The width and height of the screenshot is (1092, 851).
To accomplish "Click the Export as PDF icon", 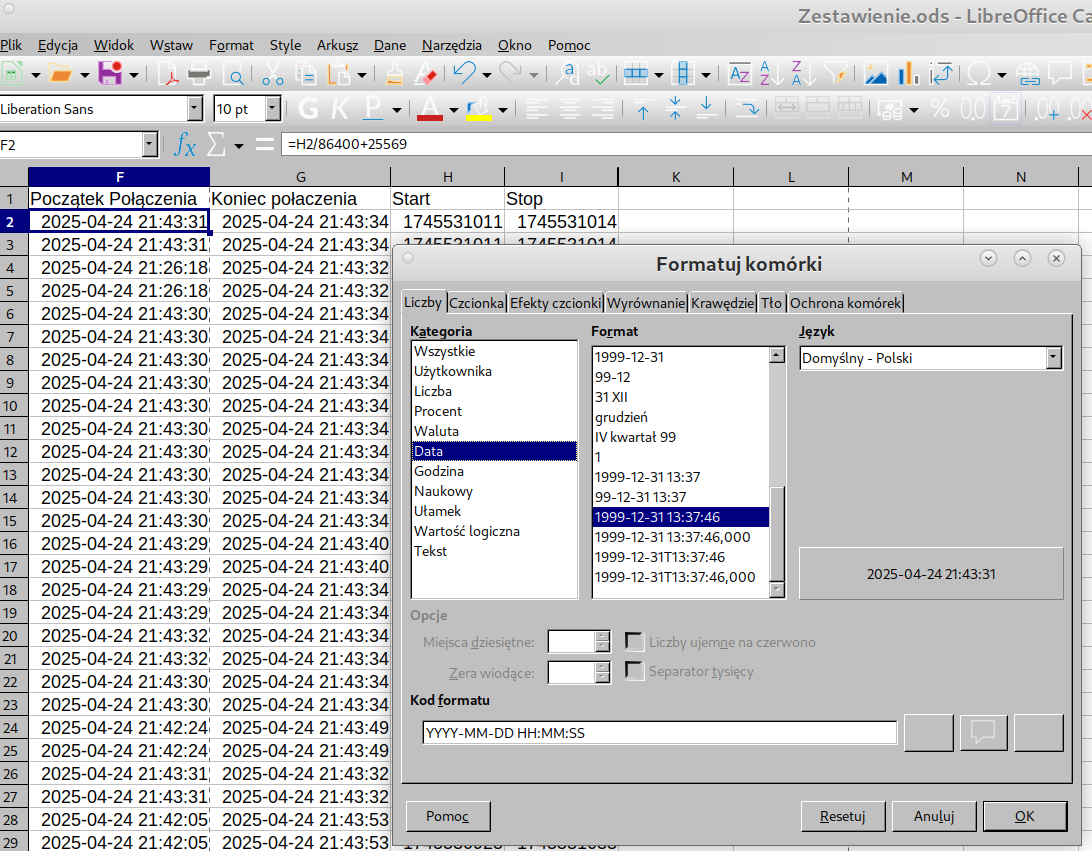I will coord(167,73).
